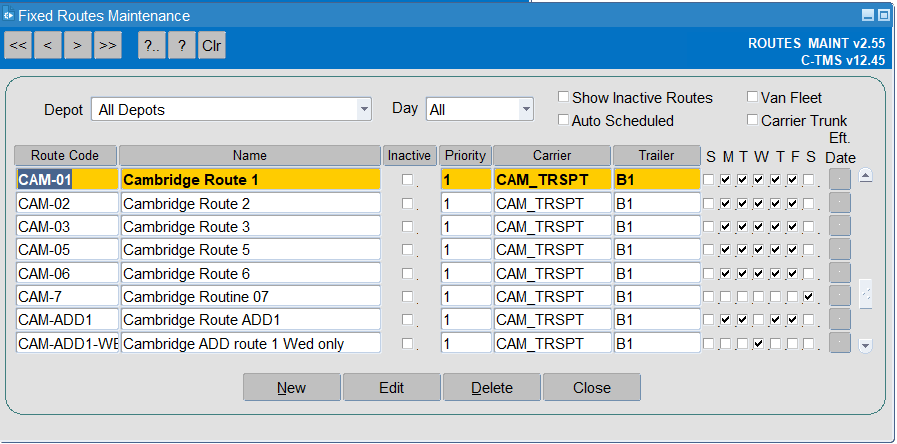Open the Day dropdown selector
This screenshot has width=897, height=444.
525,109
